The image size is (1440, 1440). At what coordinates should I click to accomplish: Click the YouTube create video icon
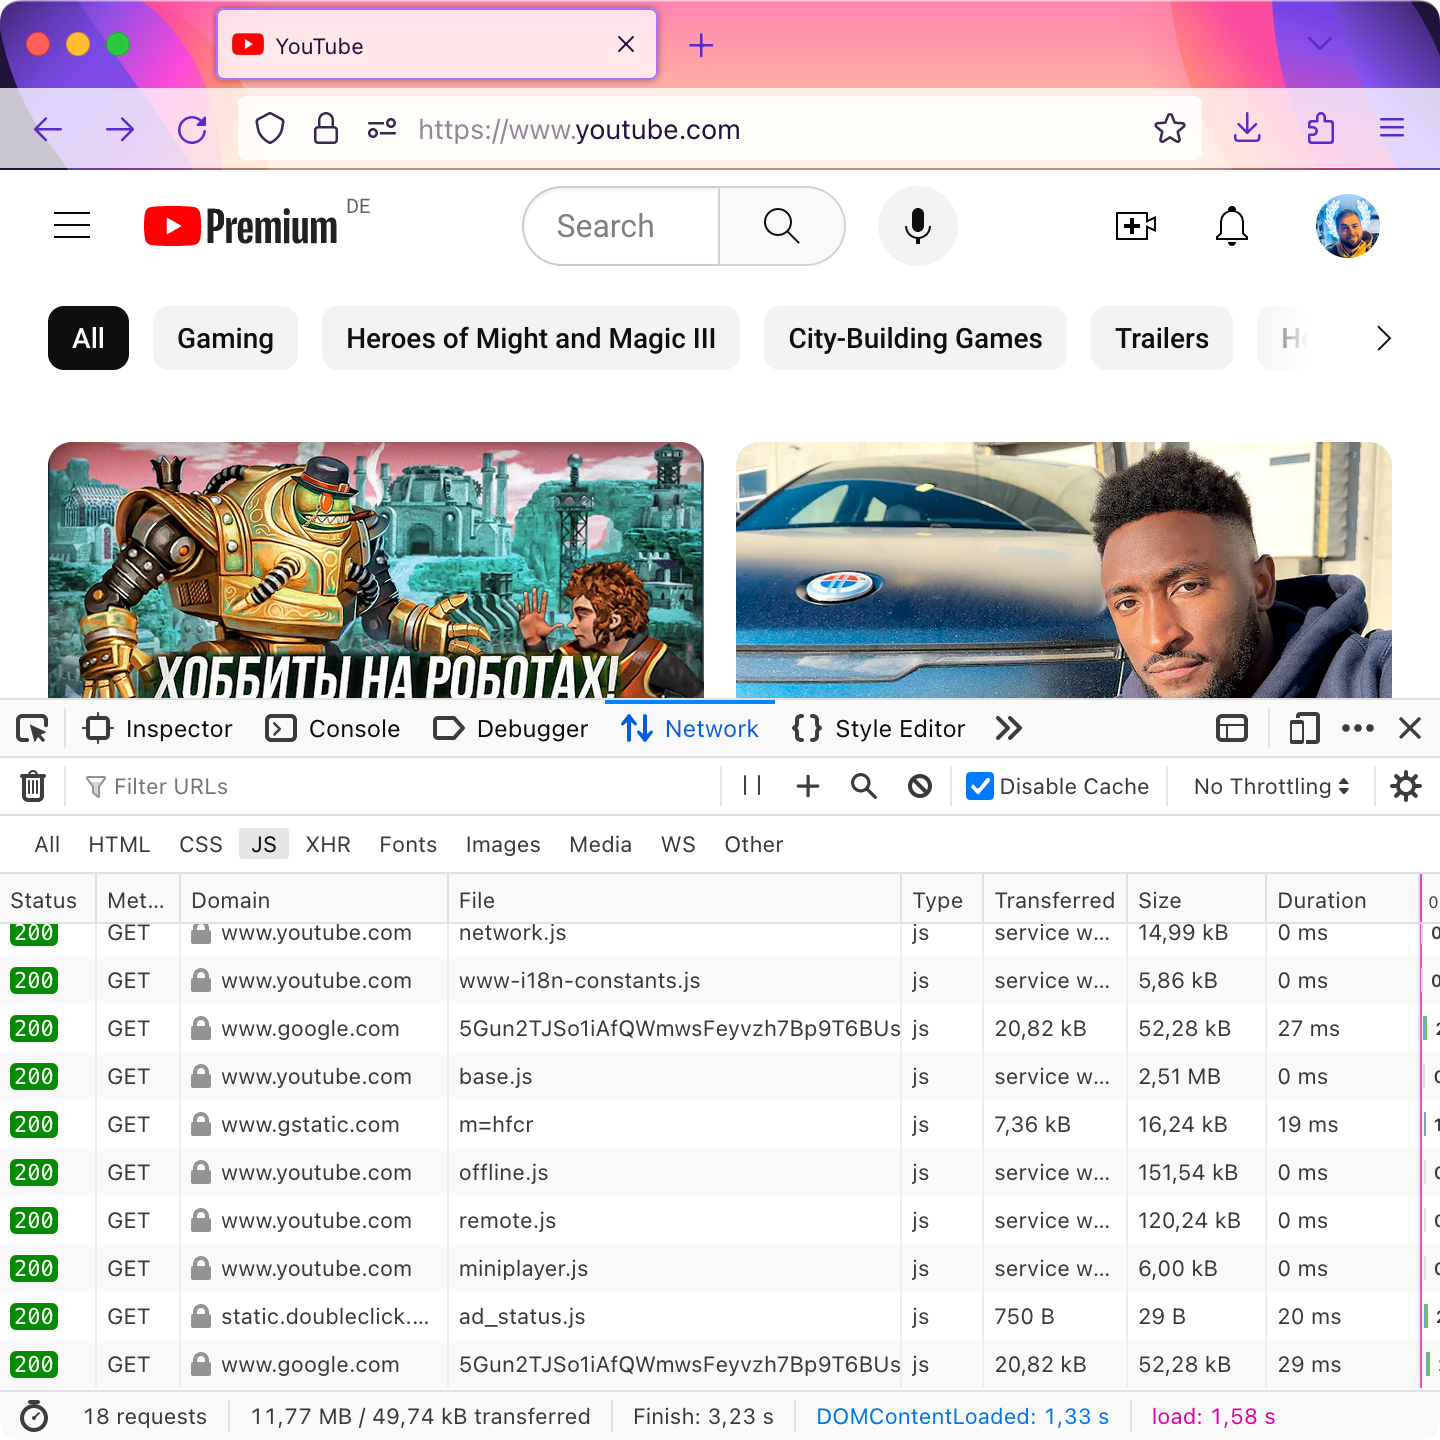coord(1135,226)
